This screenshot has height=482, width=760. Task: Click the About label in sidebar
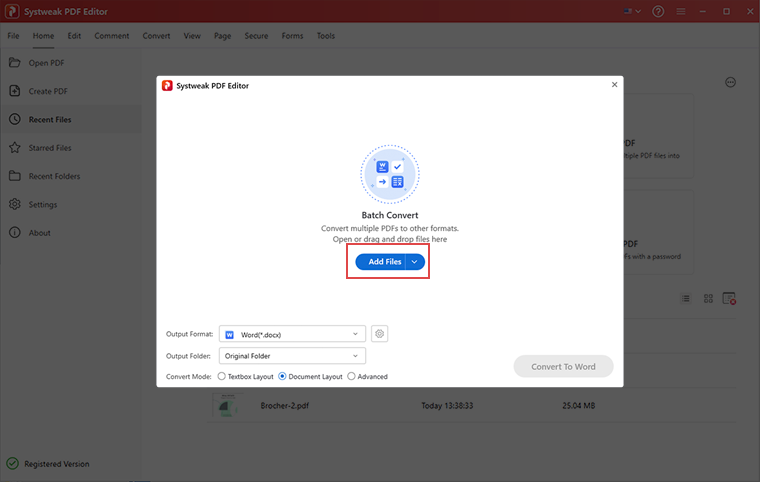point(39,233)
